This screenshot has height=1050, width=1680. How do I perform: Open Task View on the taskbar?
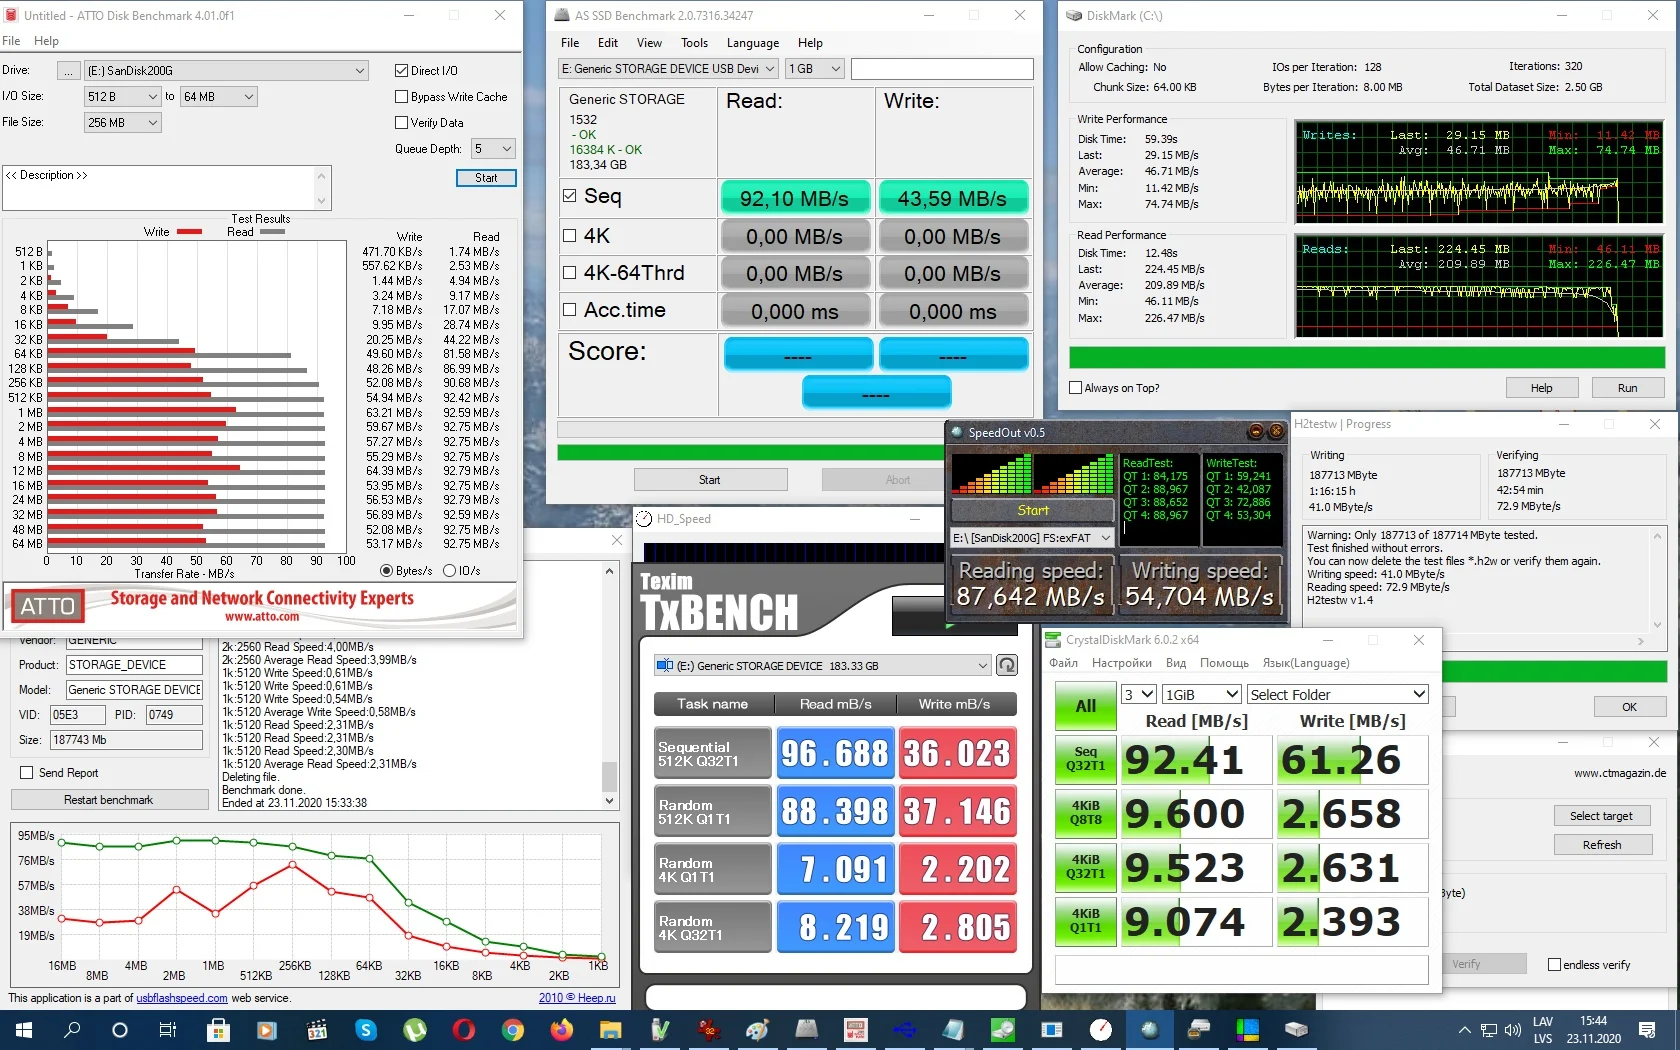168,1029
